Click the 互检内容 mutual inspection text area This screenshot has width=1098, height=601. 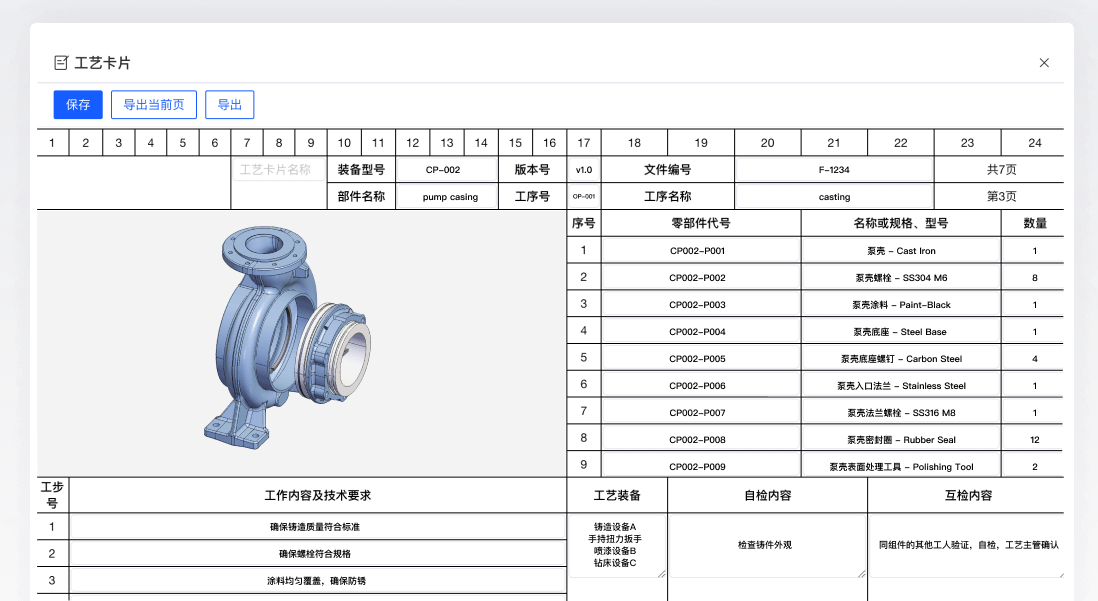pos(966,546)
